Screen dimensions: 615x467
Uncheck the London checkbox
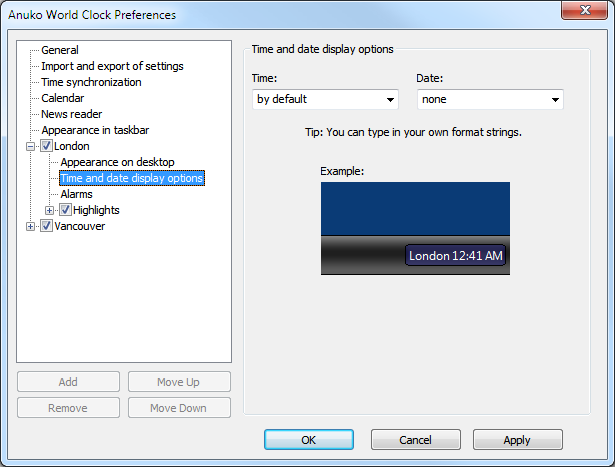pyautogui.click(x=46, y=146)
